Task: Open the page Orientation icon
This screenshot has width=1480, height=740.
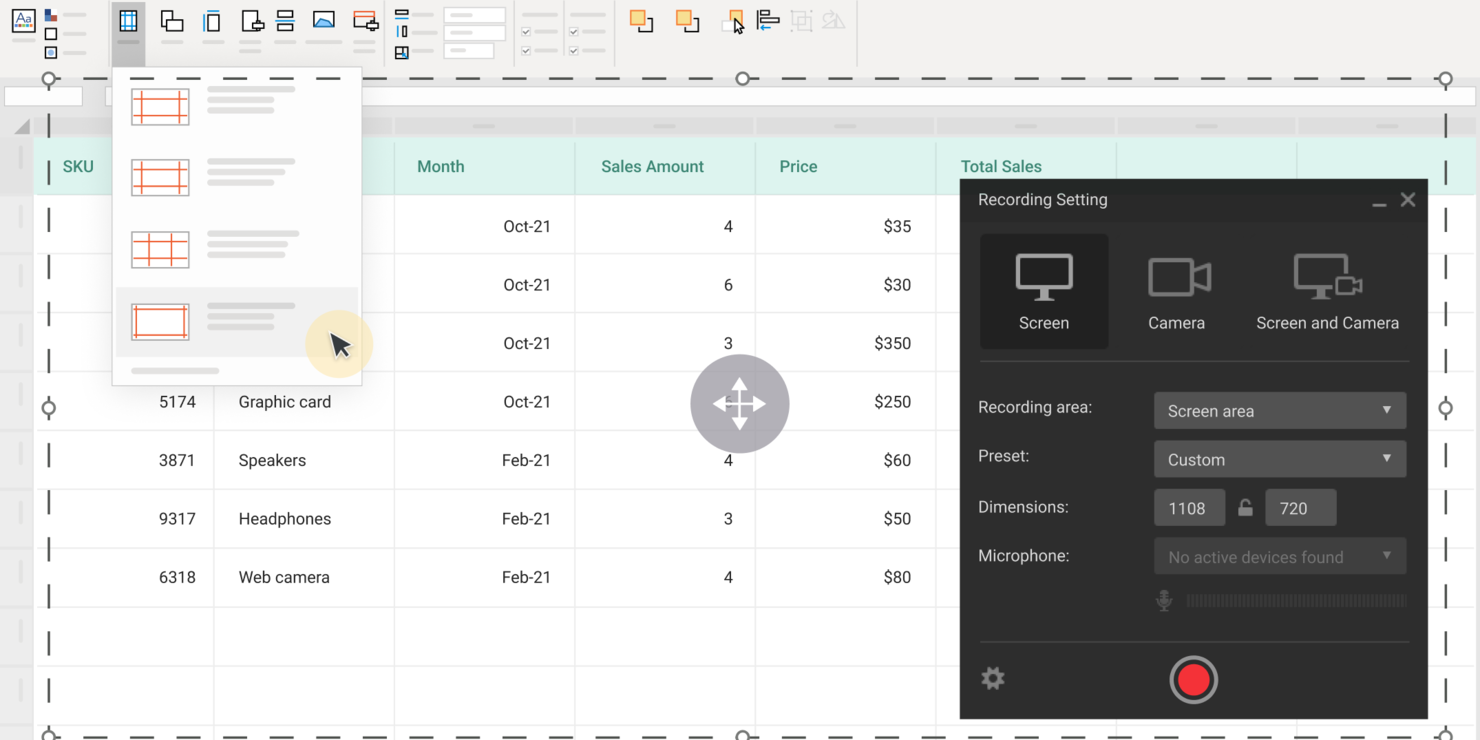Action: point(172,21)
